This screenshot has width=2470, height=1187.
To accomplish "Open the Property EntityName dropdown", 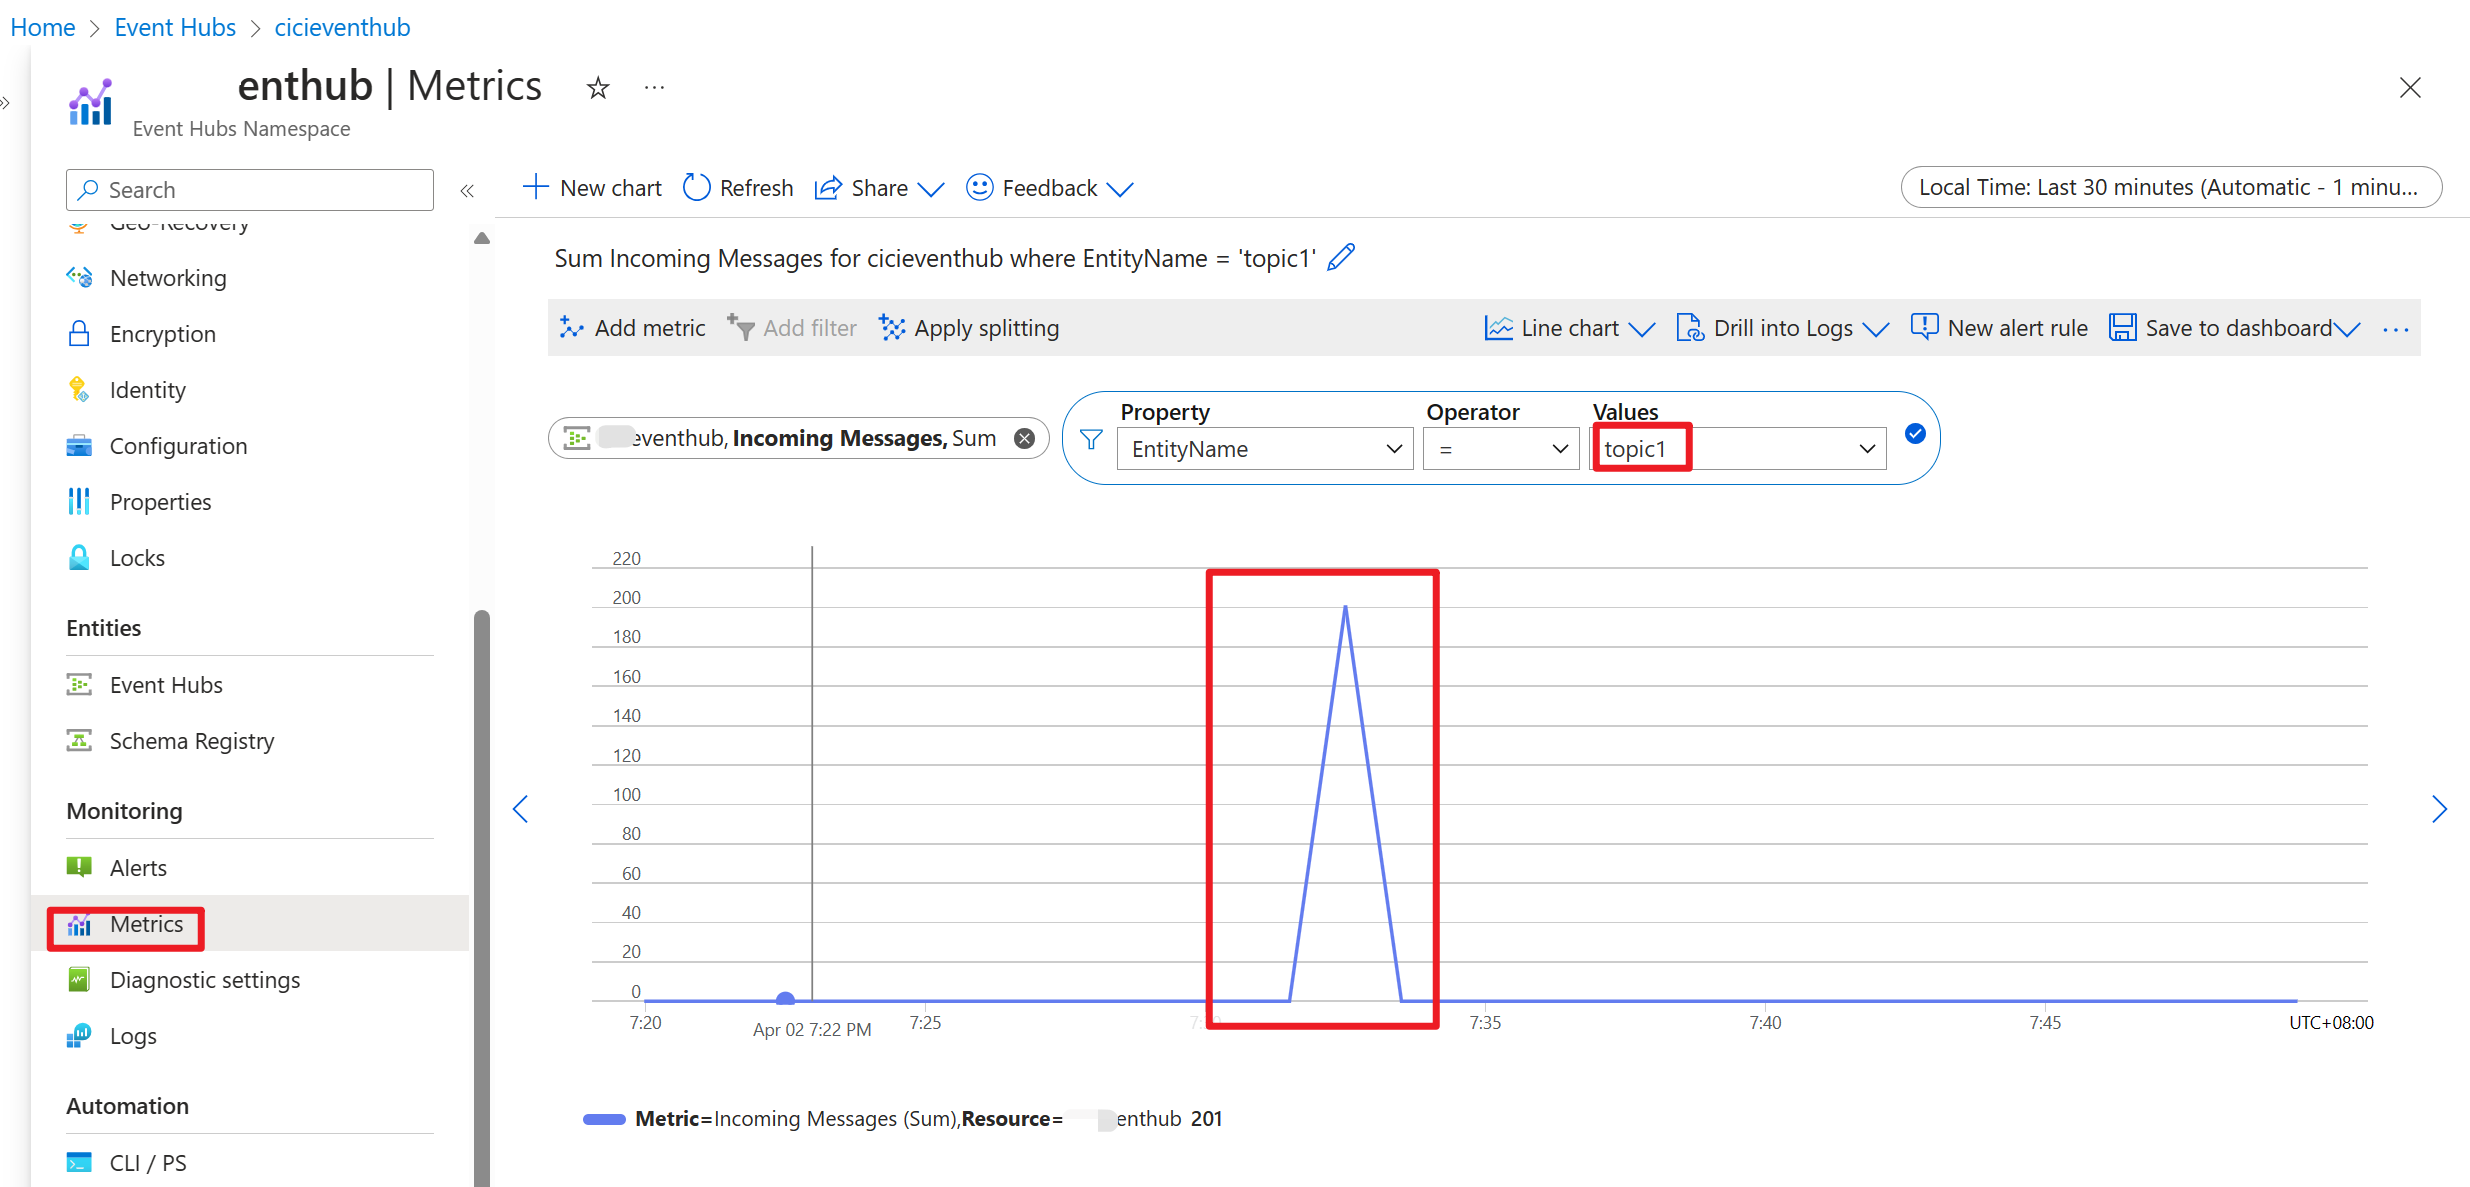I will tap(1265, 449).
